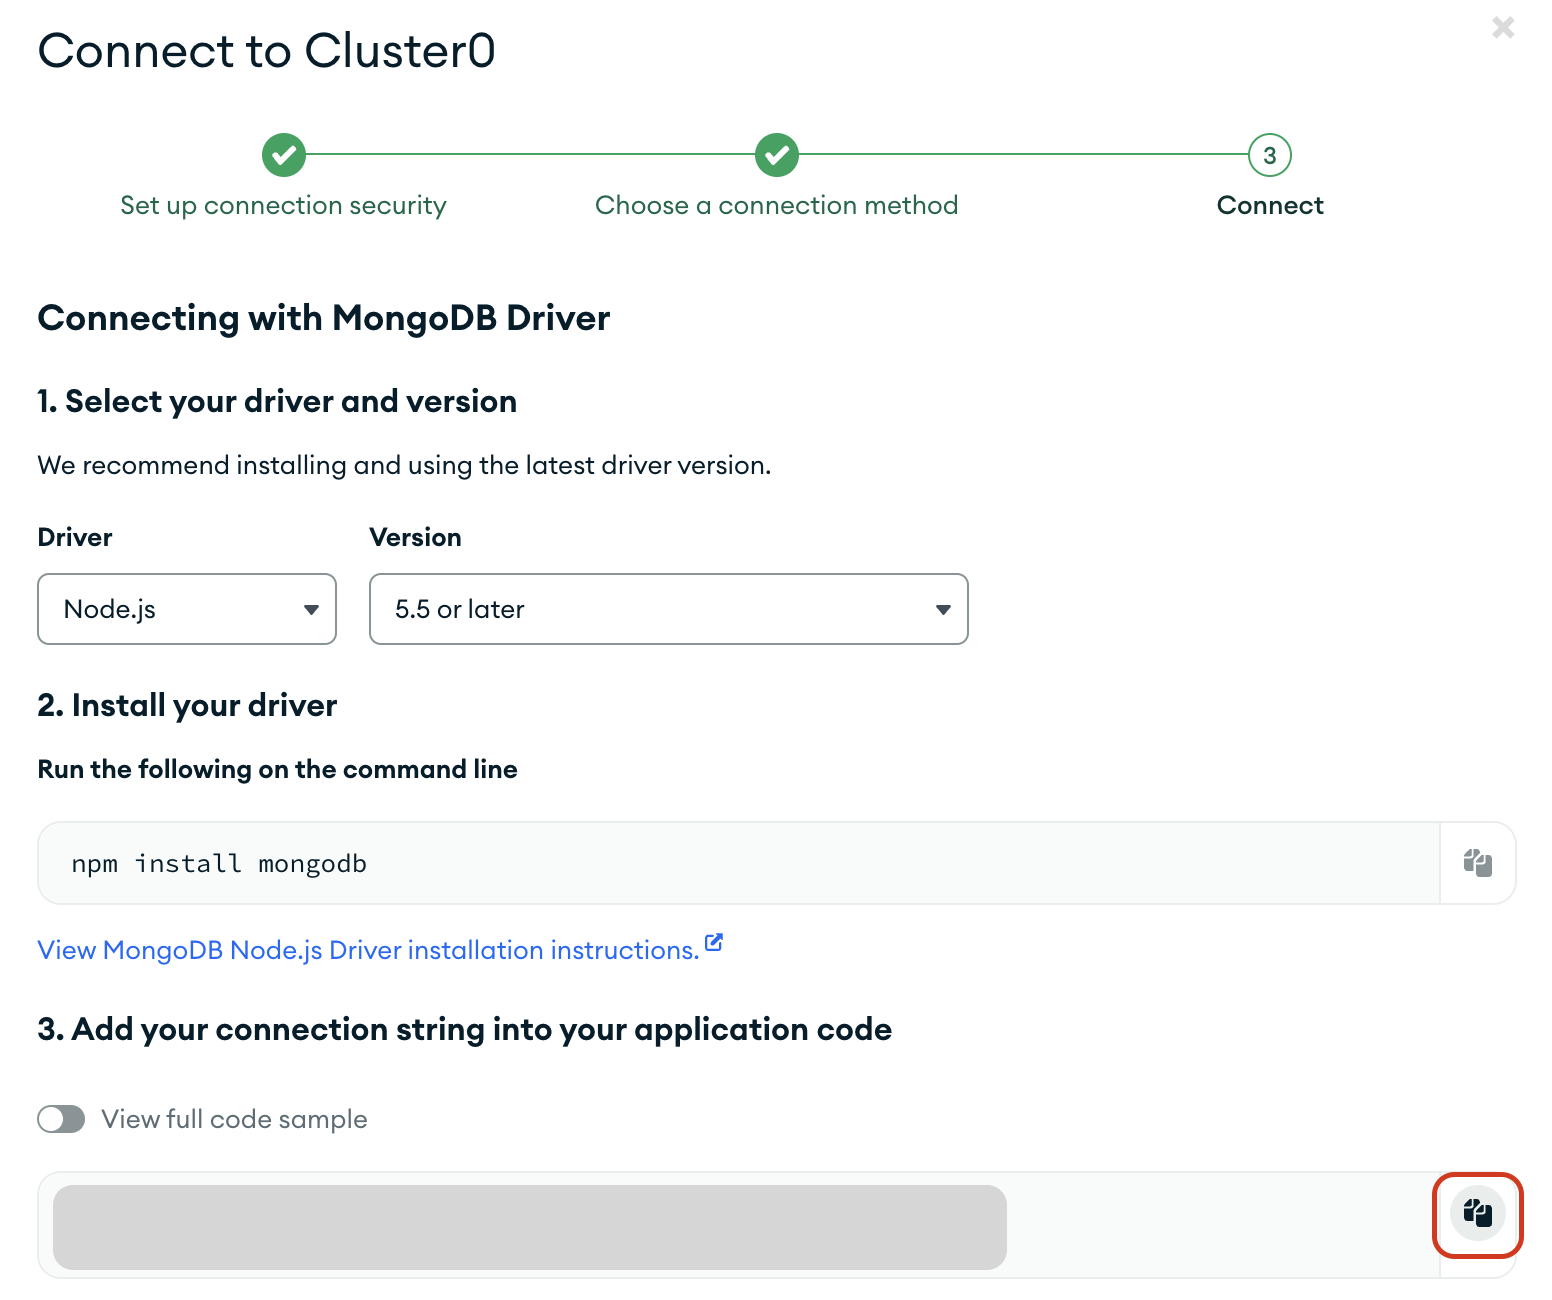Click the 'Run the following on the command line' text

(x=278, y=769)
